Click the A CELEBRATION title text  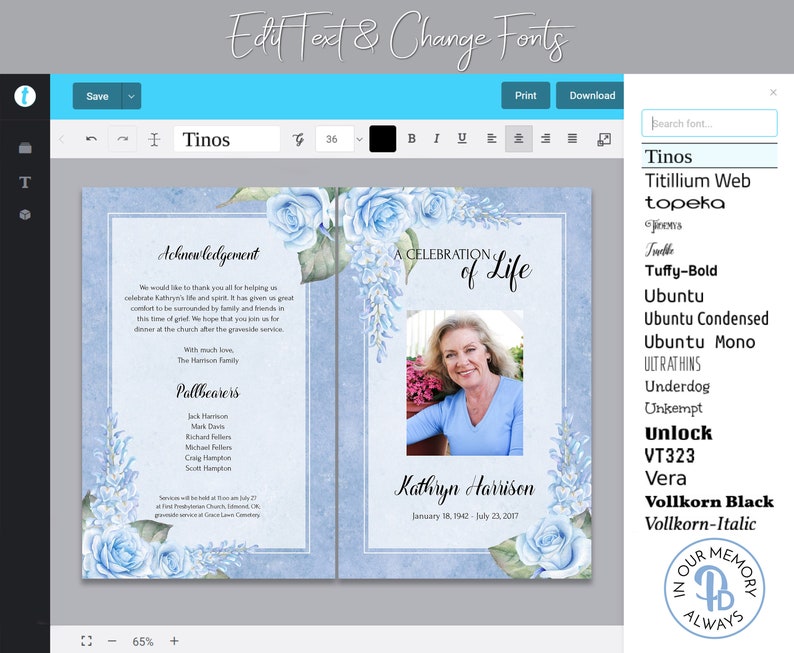tap(442, 255)
